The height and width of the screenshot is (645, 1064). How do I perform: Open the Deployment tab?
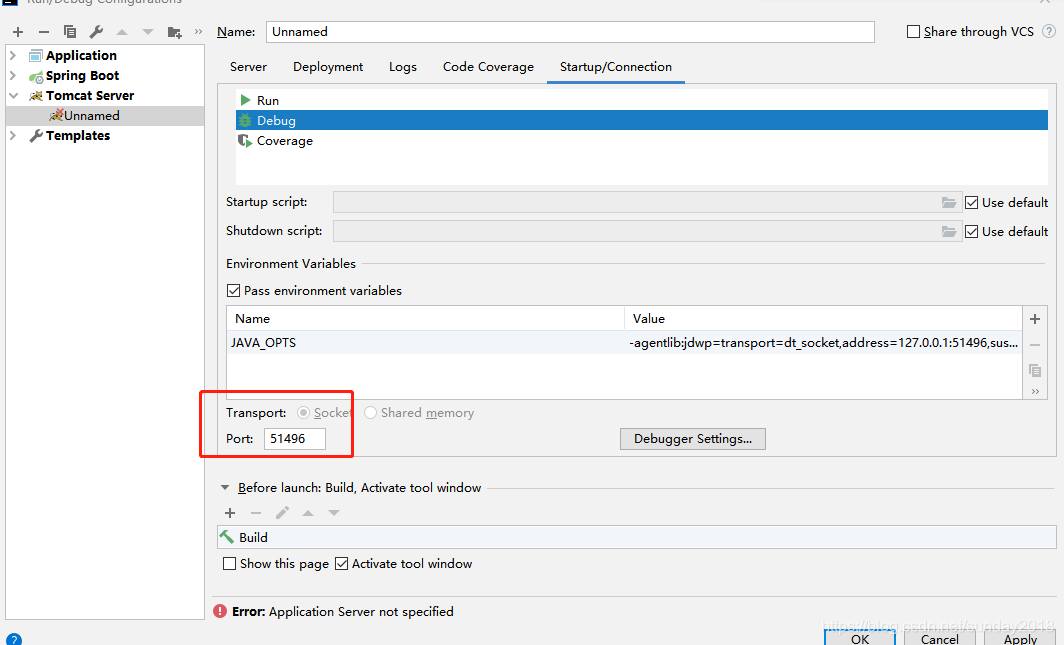(x=328, y=66)
